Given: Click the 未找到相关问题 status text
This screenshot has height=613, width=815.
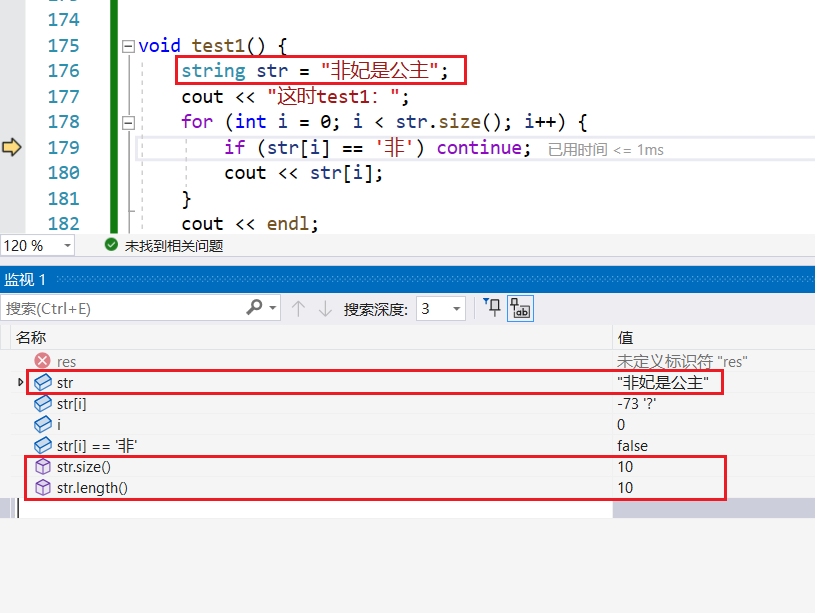Looking at the screenshot, I should pos(174,246).
